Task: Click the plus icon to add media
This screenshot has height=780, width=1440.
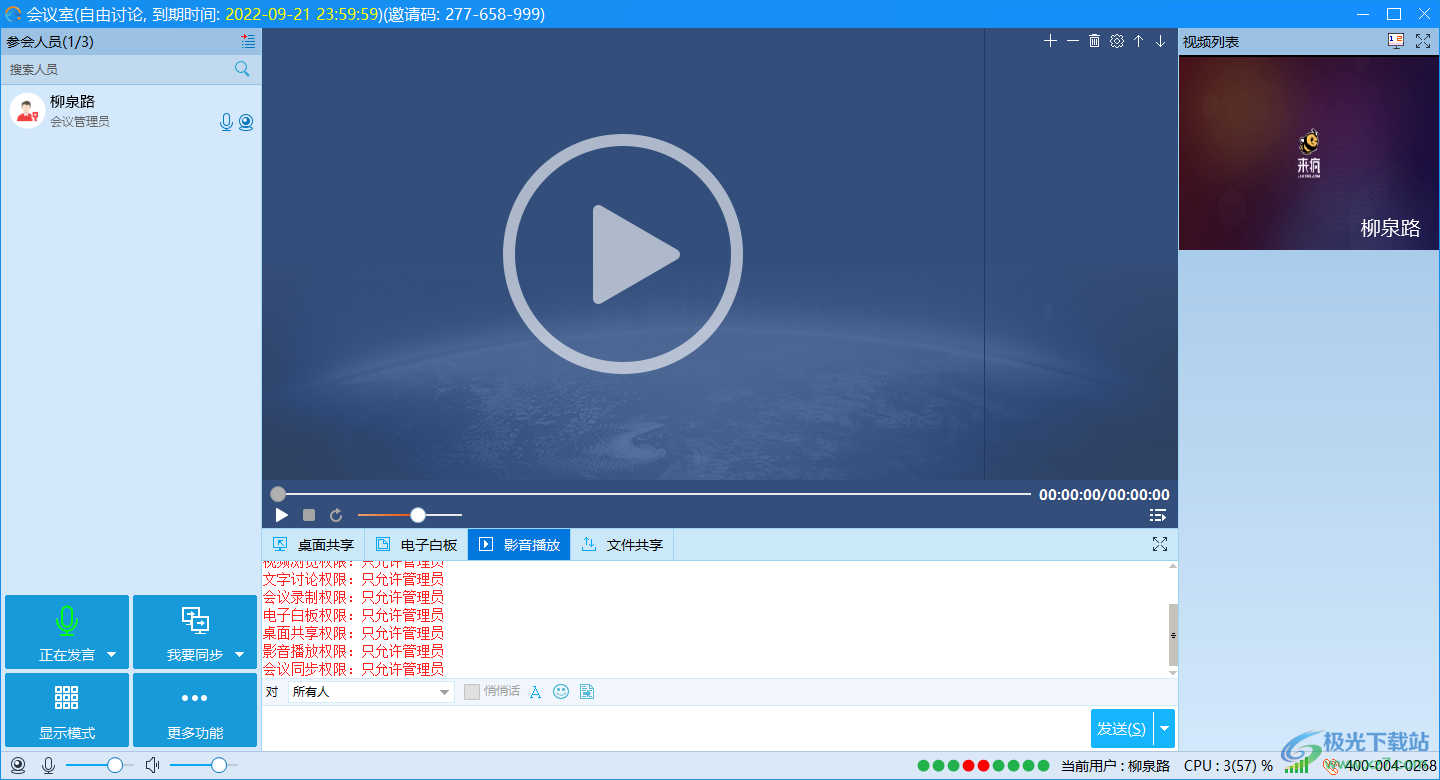Action: (x=1050, y=41)
